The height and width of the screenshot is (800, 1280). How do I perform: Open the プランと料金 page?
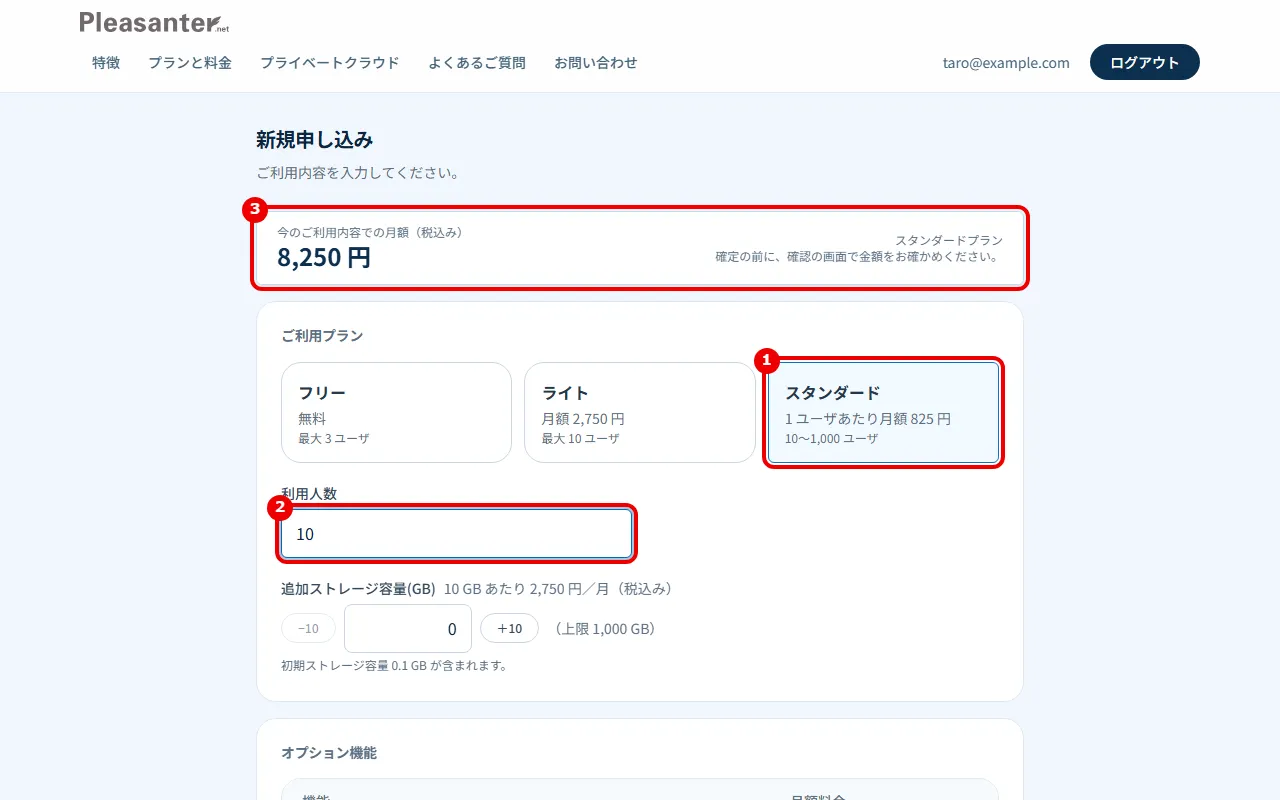tap(190, 62)
